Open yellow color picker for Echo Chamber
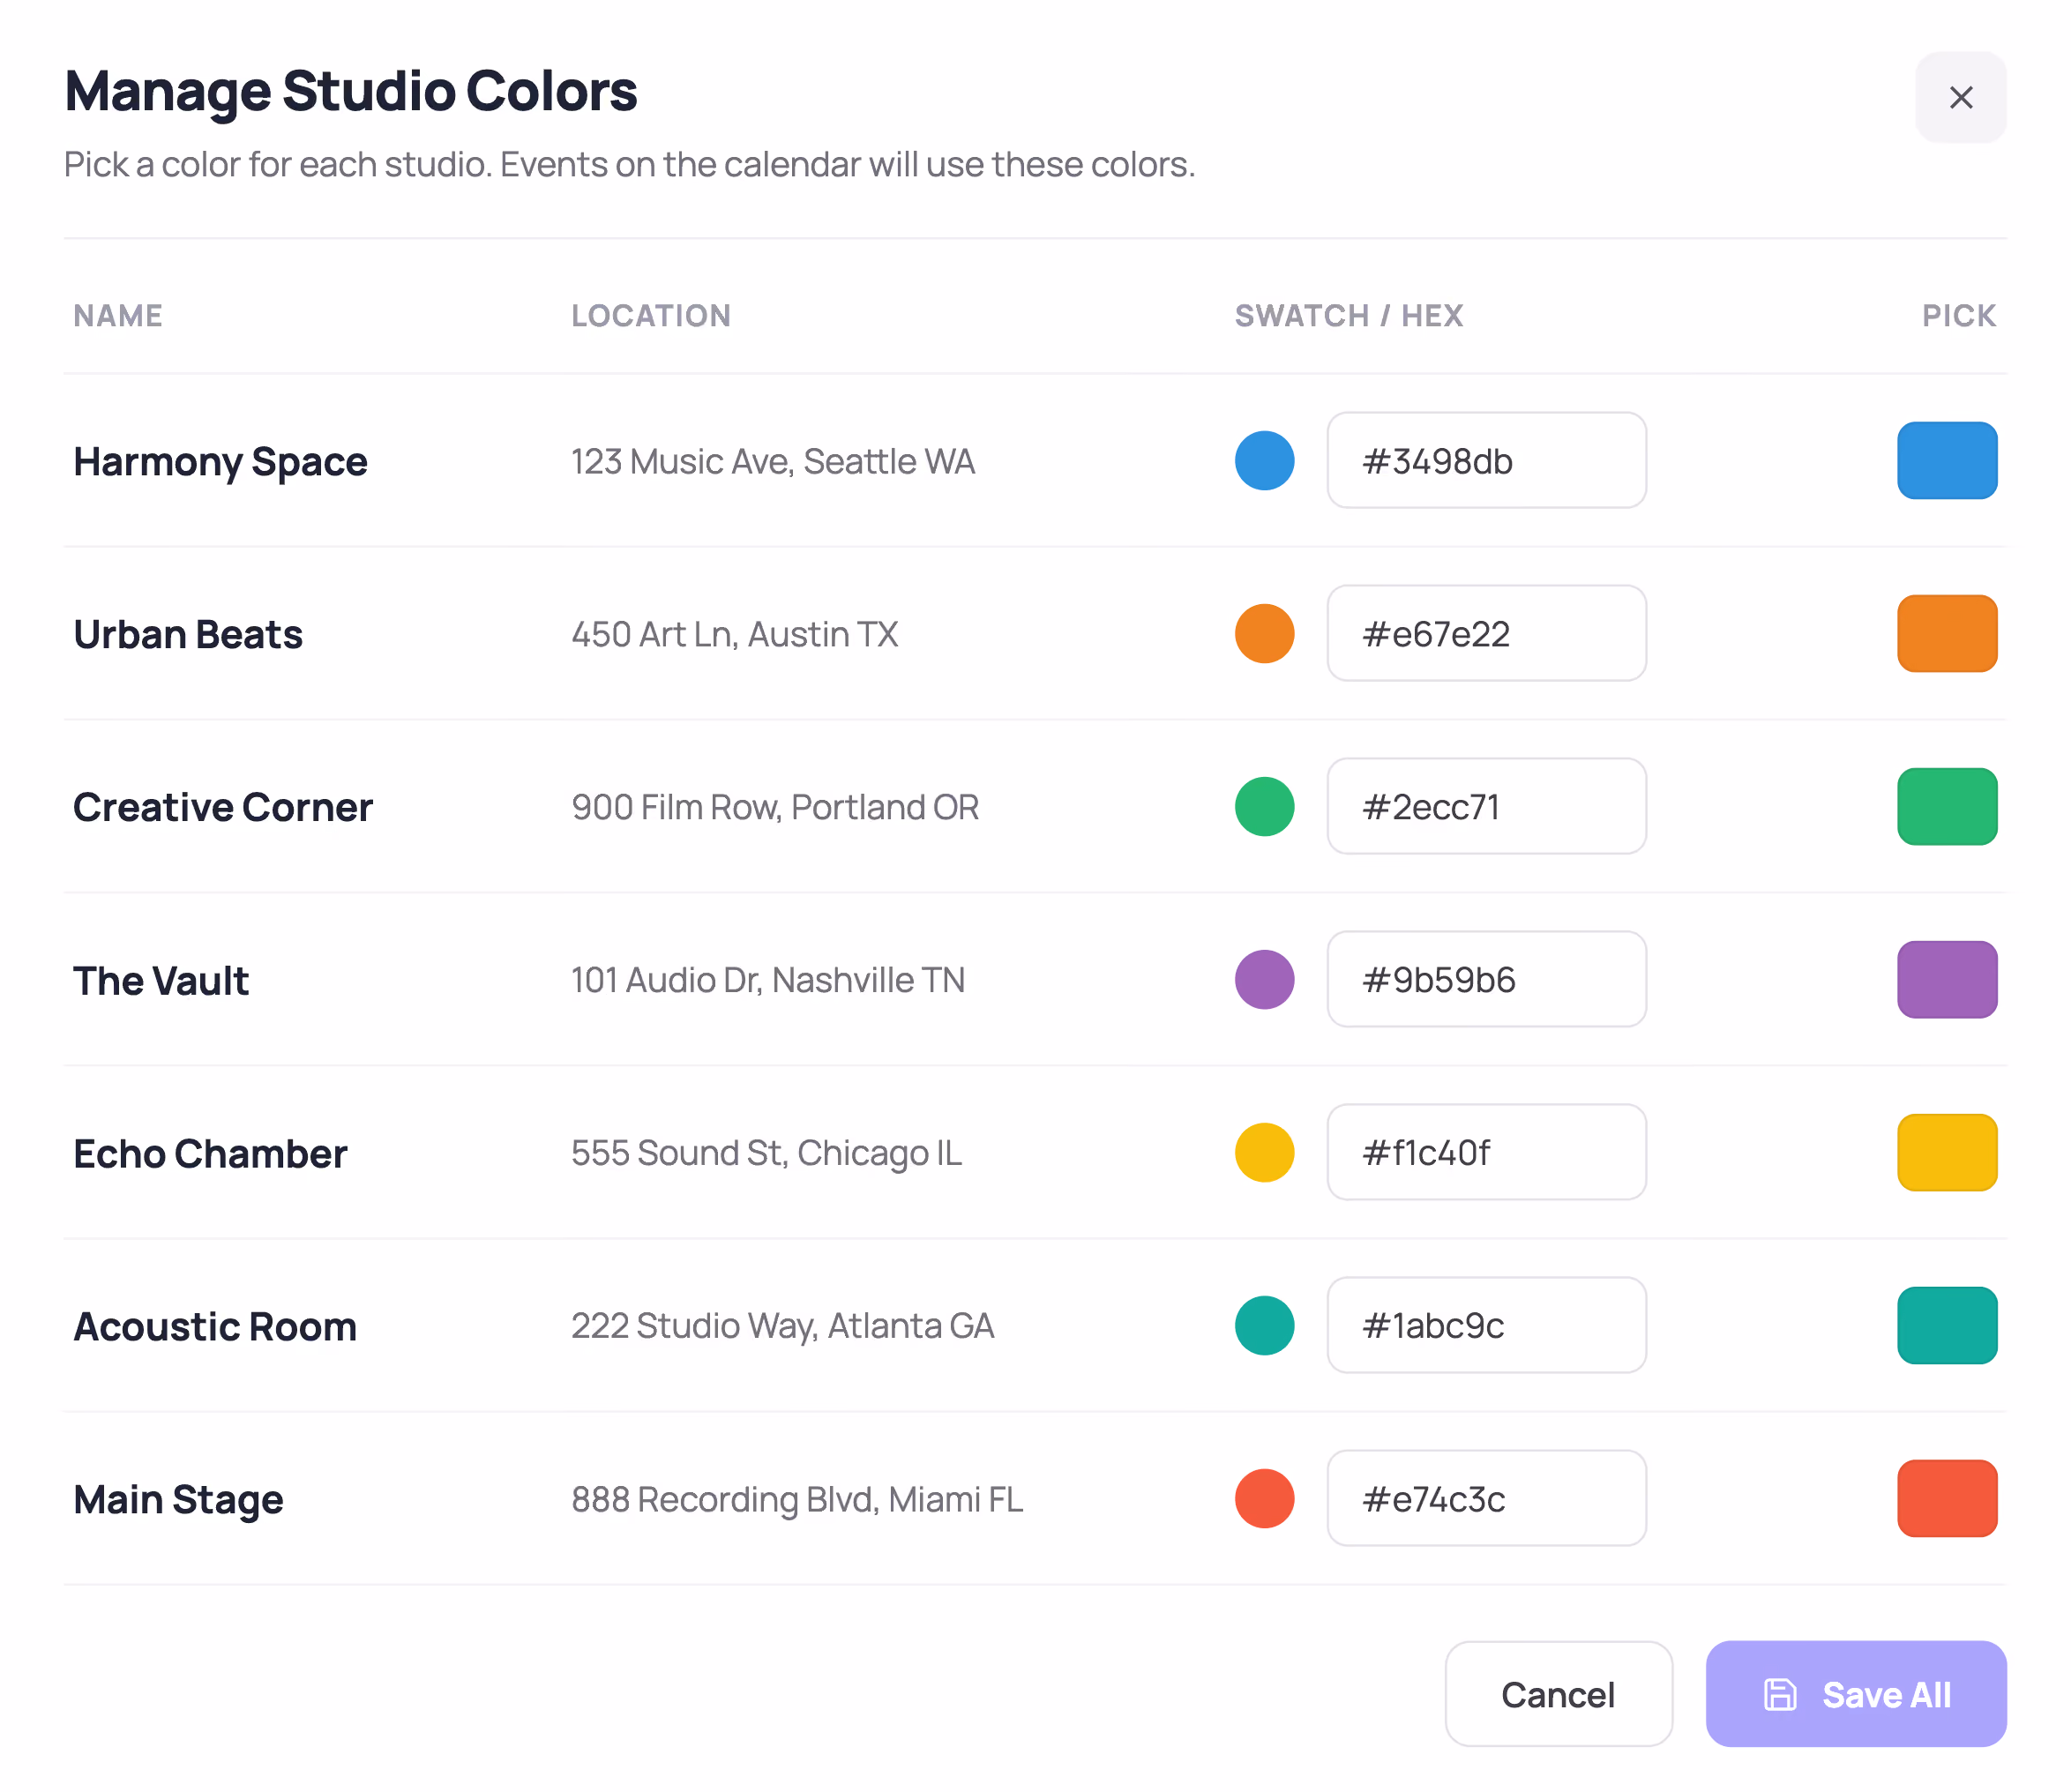The image size is (2071, 1792). pos(1947,1152)
